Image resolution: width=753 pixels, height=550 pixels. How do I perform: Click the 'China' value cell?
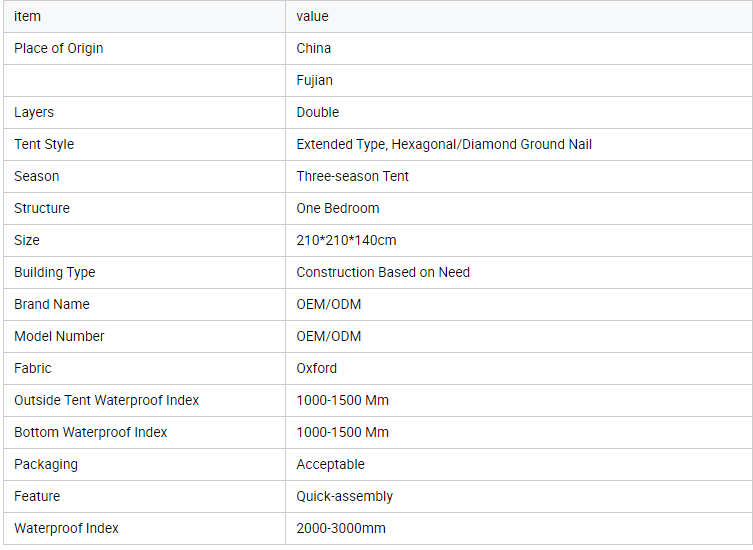tap(314, 48)
